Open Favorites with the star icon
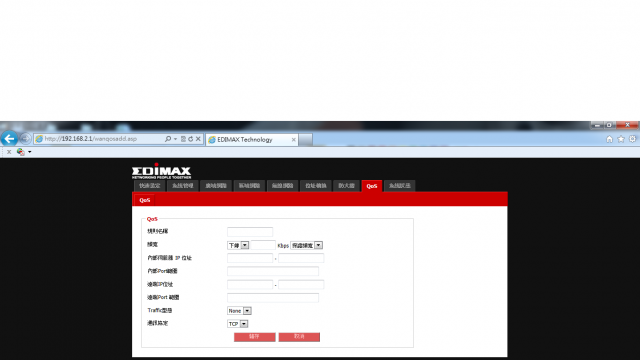Screen dimensions: 640x360 (621, 139)
